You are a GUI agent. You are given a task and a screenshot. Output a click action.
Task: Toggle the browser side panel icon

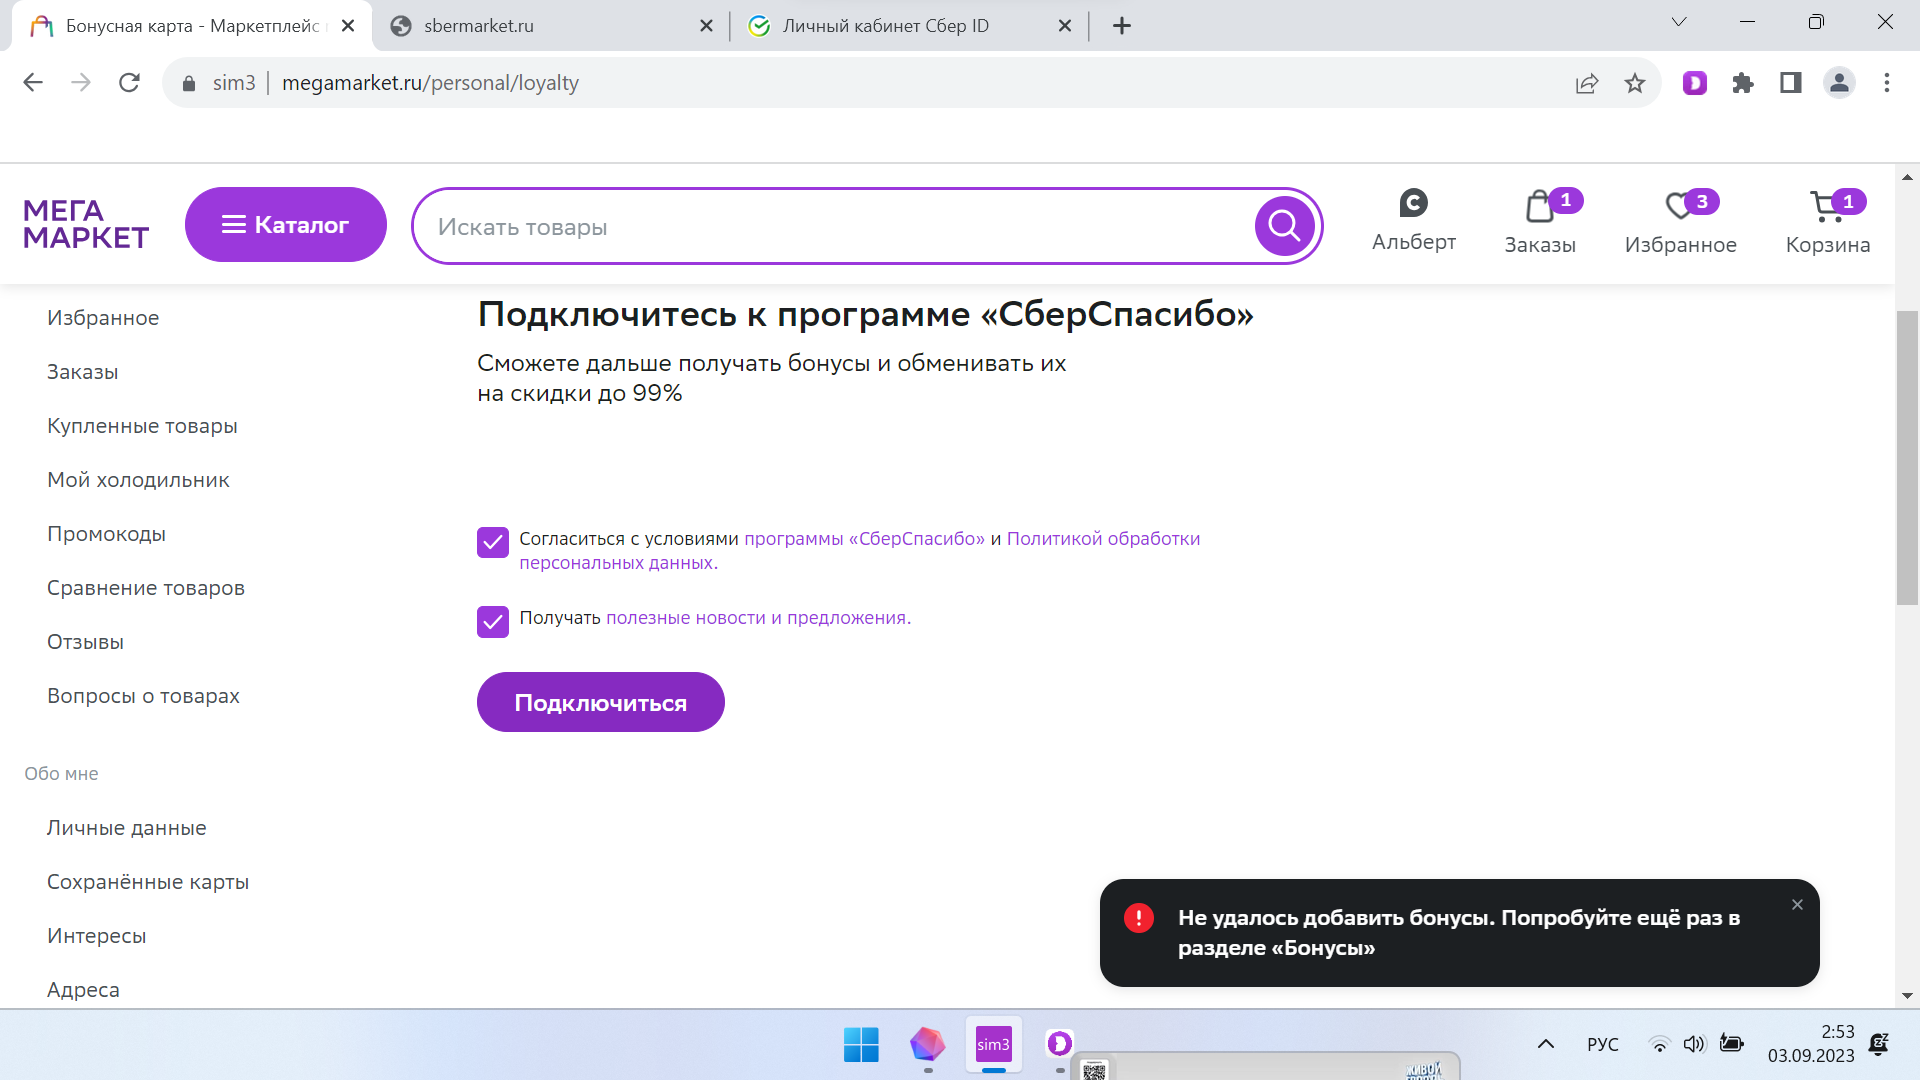coord(1791,83)
